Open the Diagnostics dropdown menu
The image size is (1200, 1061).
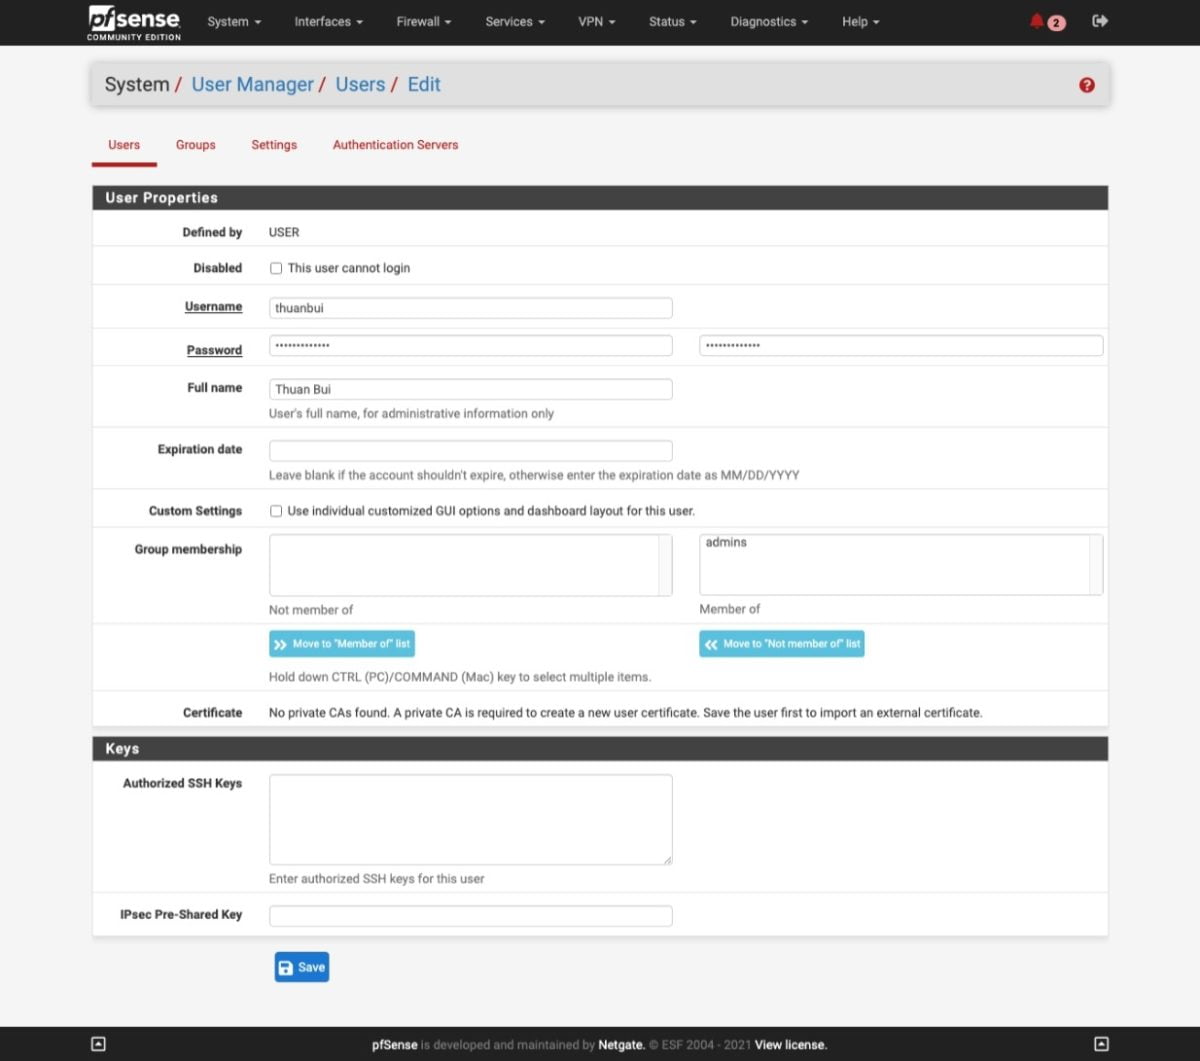tap(768, 21)
